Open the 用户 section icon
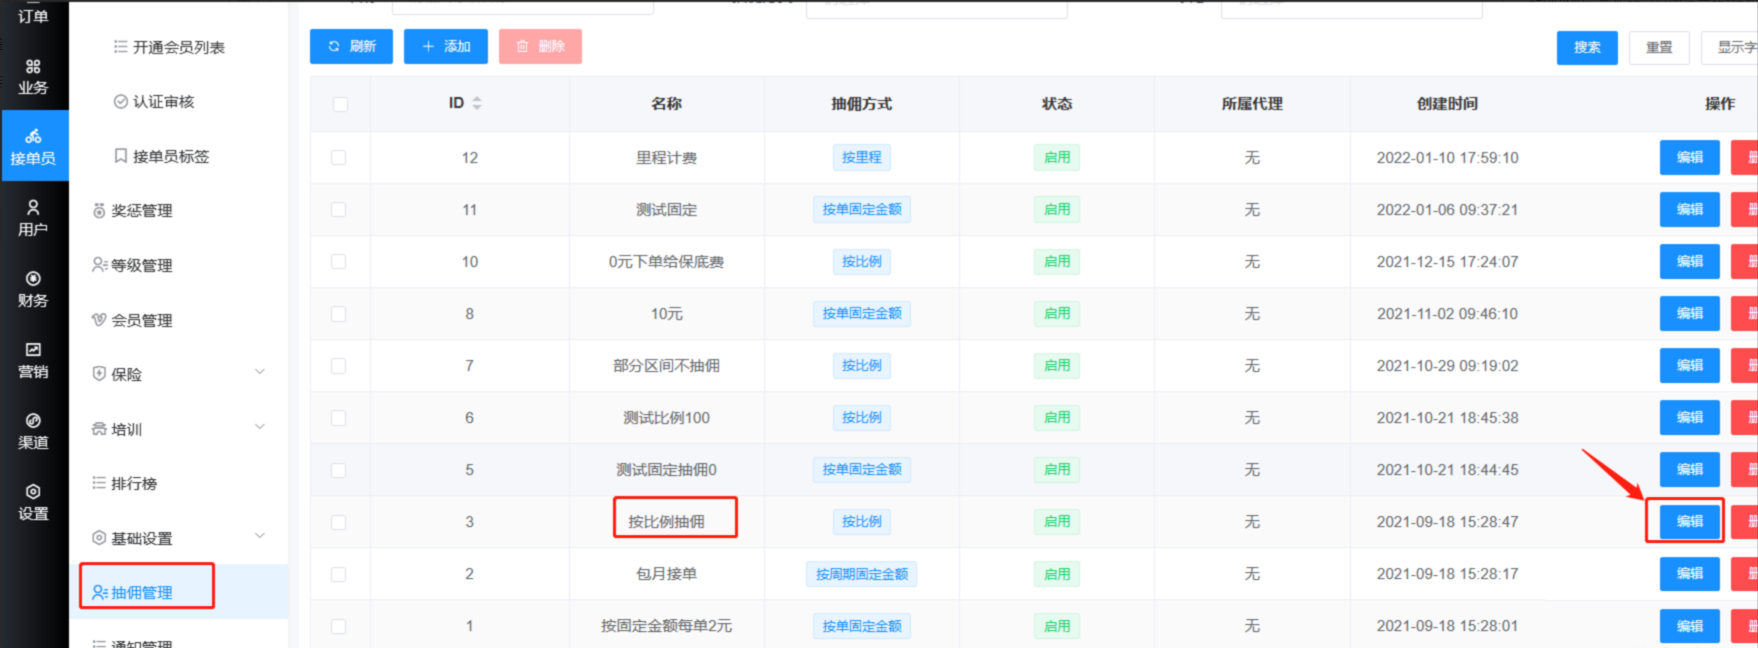Image resolution: width=1758 pixels, height=648 pixels. [x=33, y=217]
